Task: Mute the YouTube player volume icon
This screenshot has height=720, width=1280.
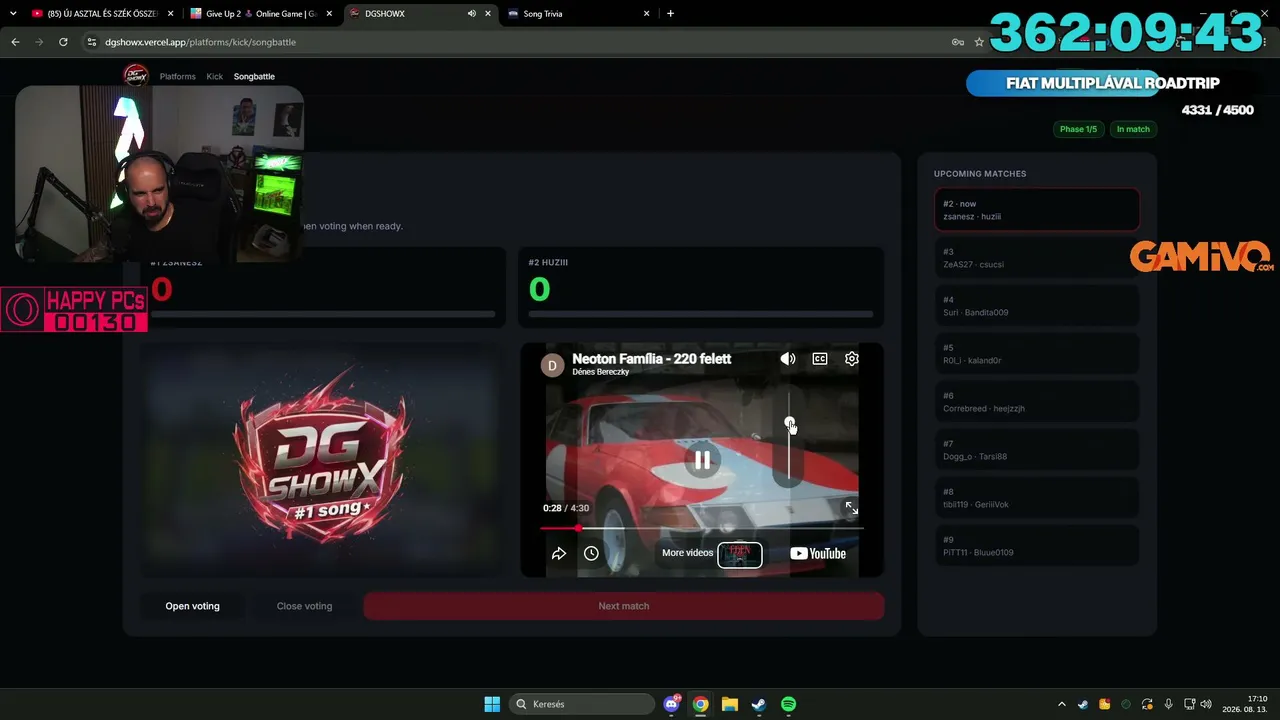Action: pyautogui.click(x=788, y=359)
